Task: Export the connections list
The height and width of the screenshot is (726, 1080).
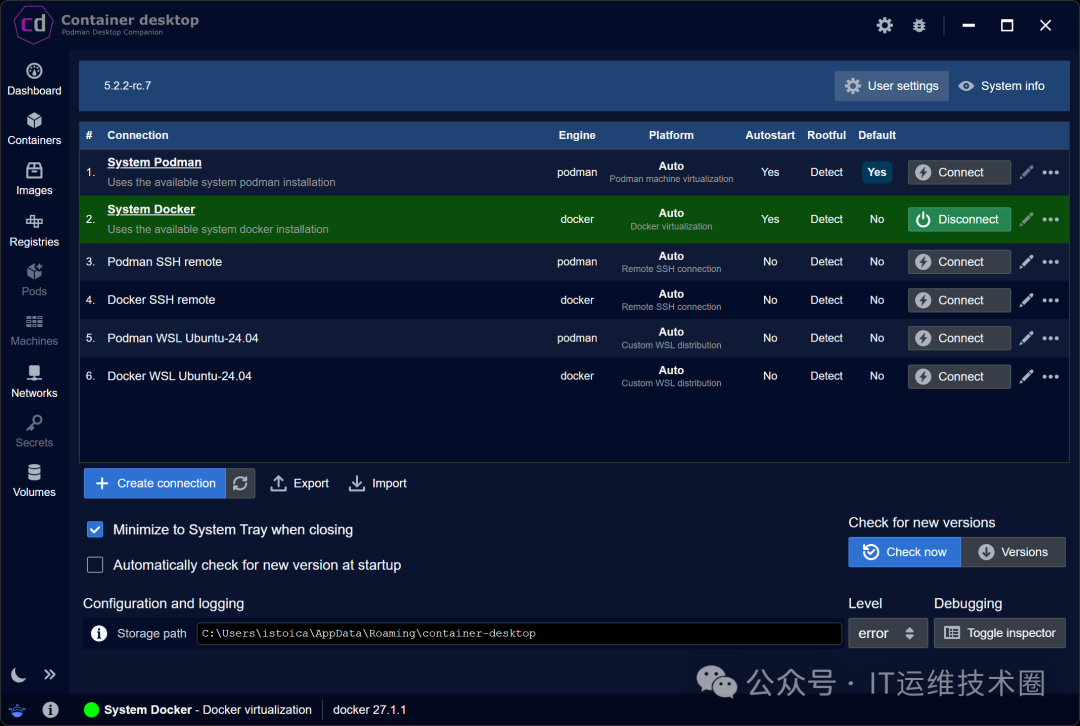Action: (300, 483)
